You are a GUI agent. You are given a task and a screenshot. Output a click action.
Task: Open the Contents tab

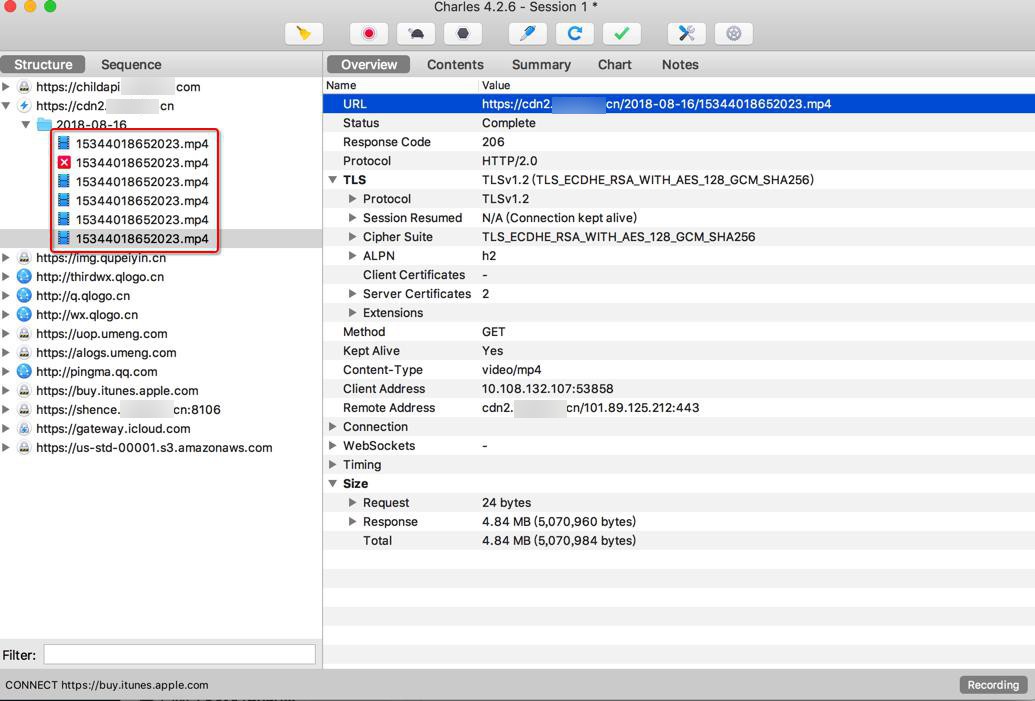tap(455, 65)
